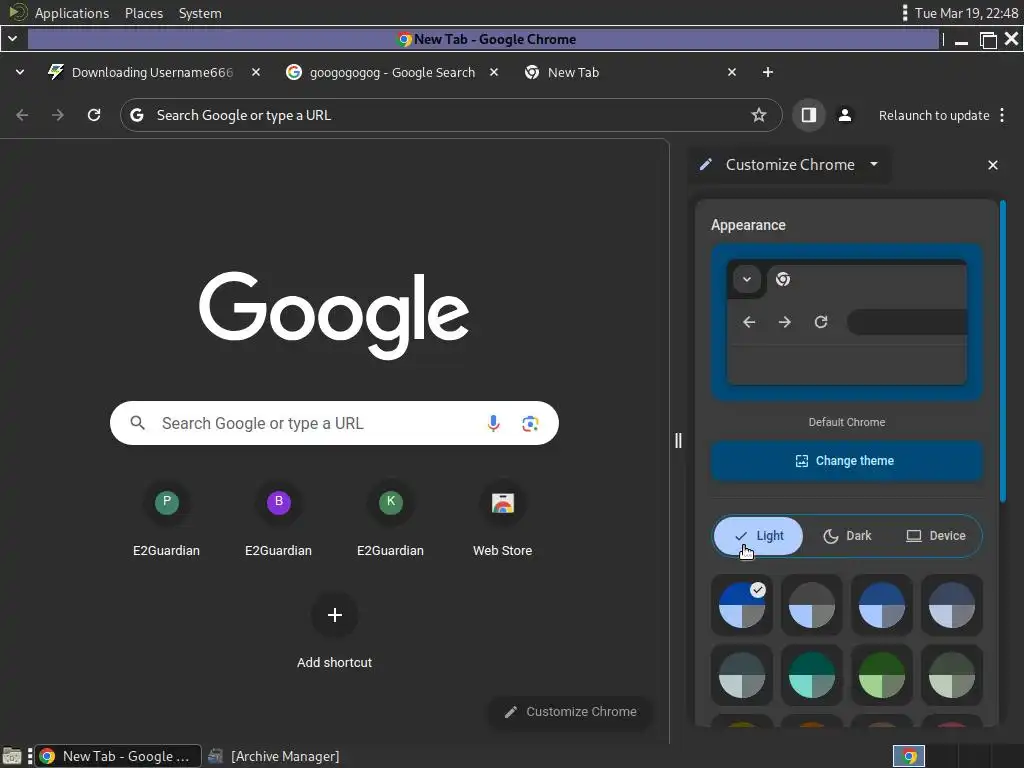
Task: Select the Device appearance mode
Action: coord(936,536)
